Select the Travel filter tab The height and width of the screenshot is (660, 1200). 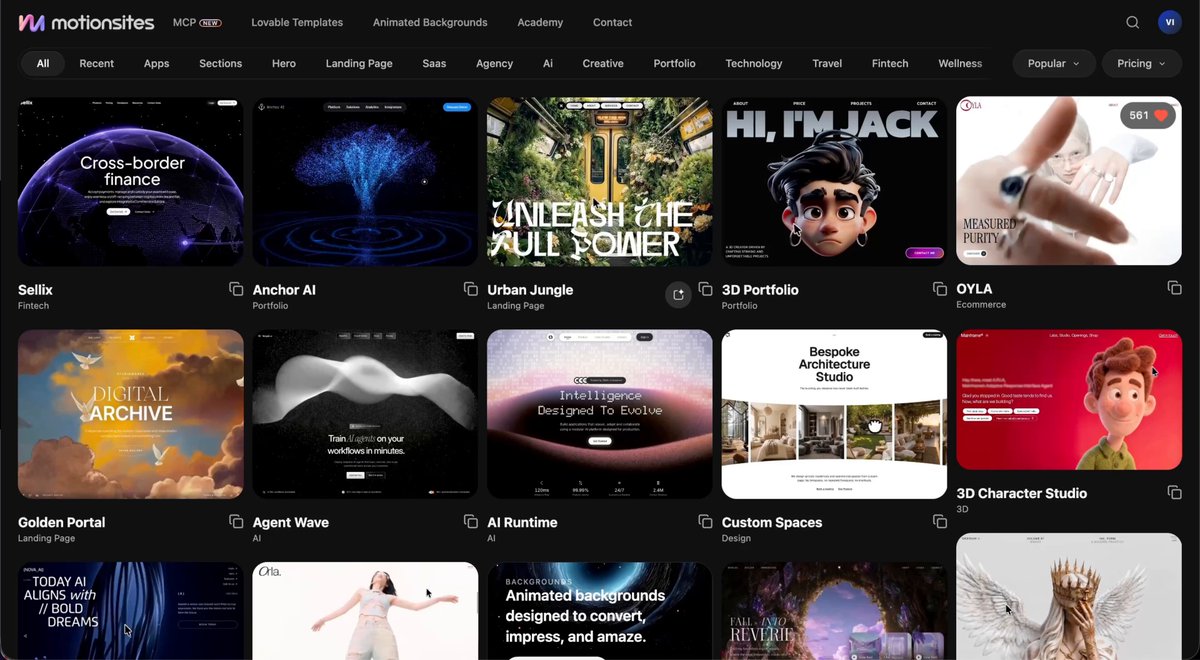tap(827, 63)
